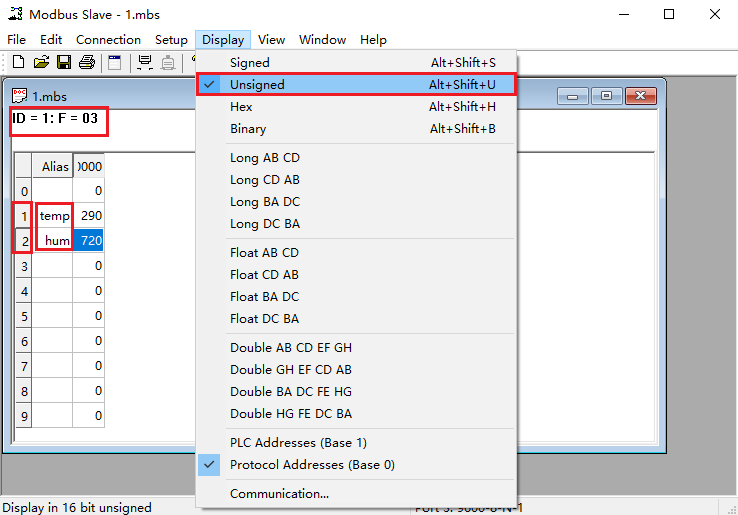Choose Float CD AB format
The width and height of the screenshot is (738, 515).
coord(356,275)
